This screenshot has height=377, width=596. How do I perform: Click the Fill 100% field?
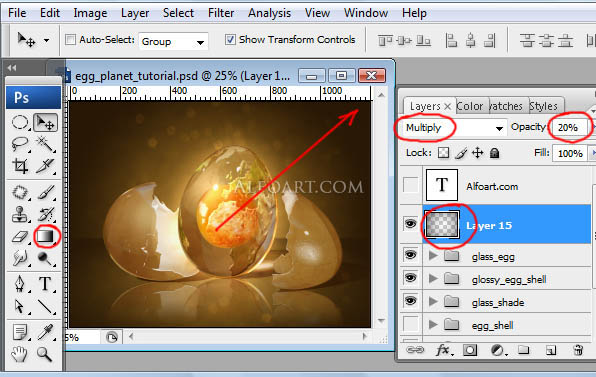click(569, 153)
